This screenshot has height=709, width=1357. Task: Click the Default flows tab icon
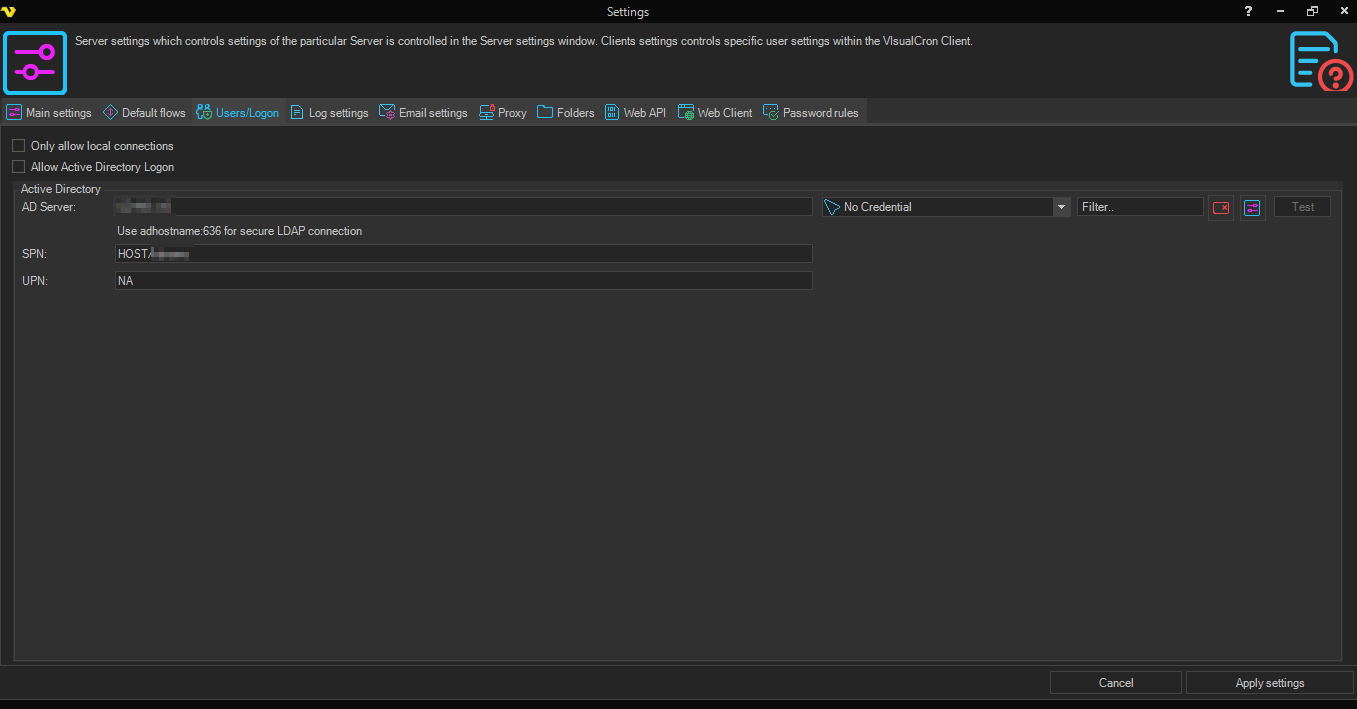(x=110, y=113)
